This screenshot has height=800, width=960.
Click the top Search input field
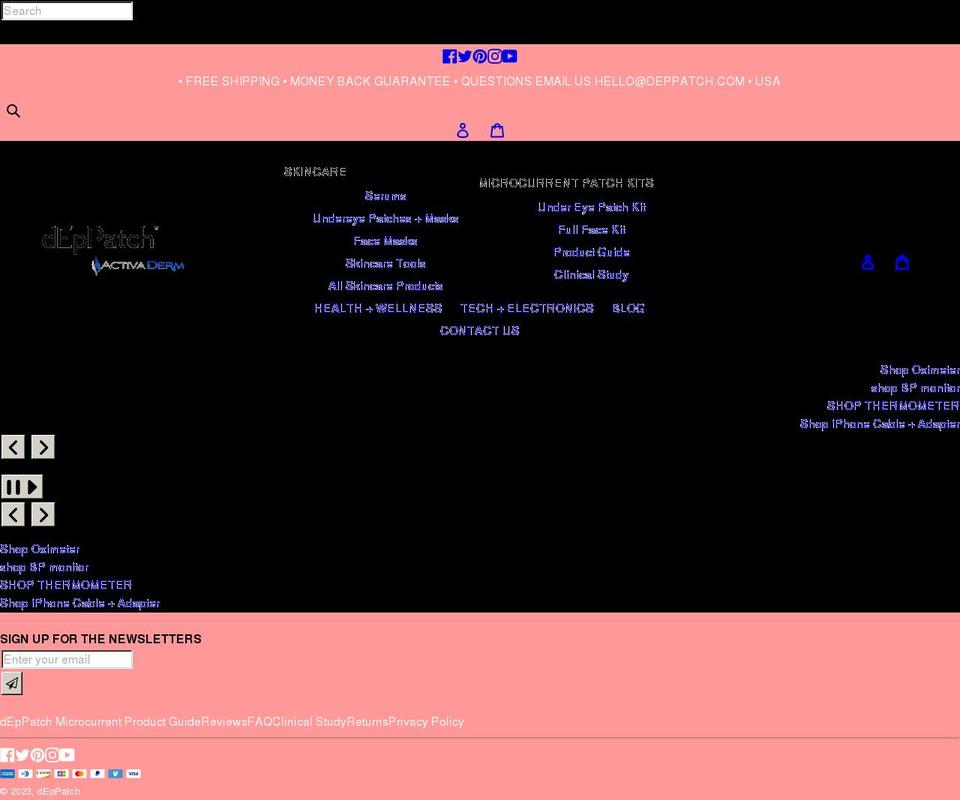point(67,11)
